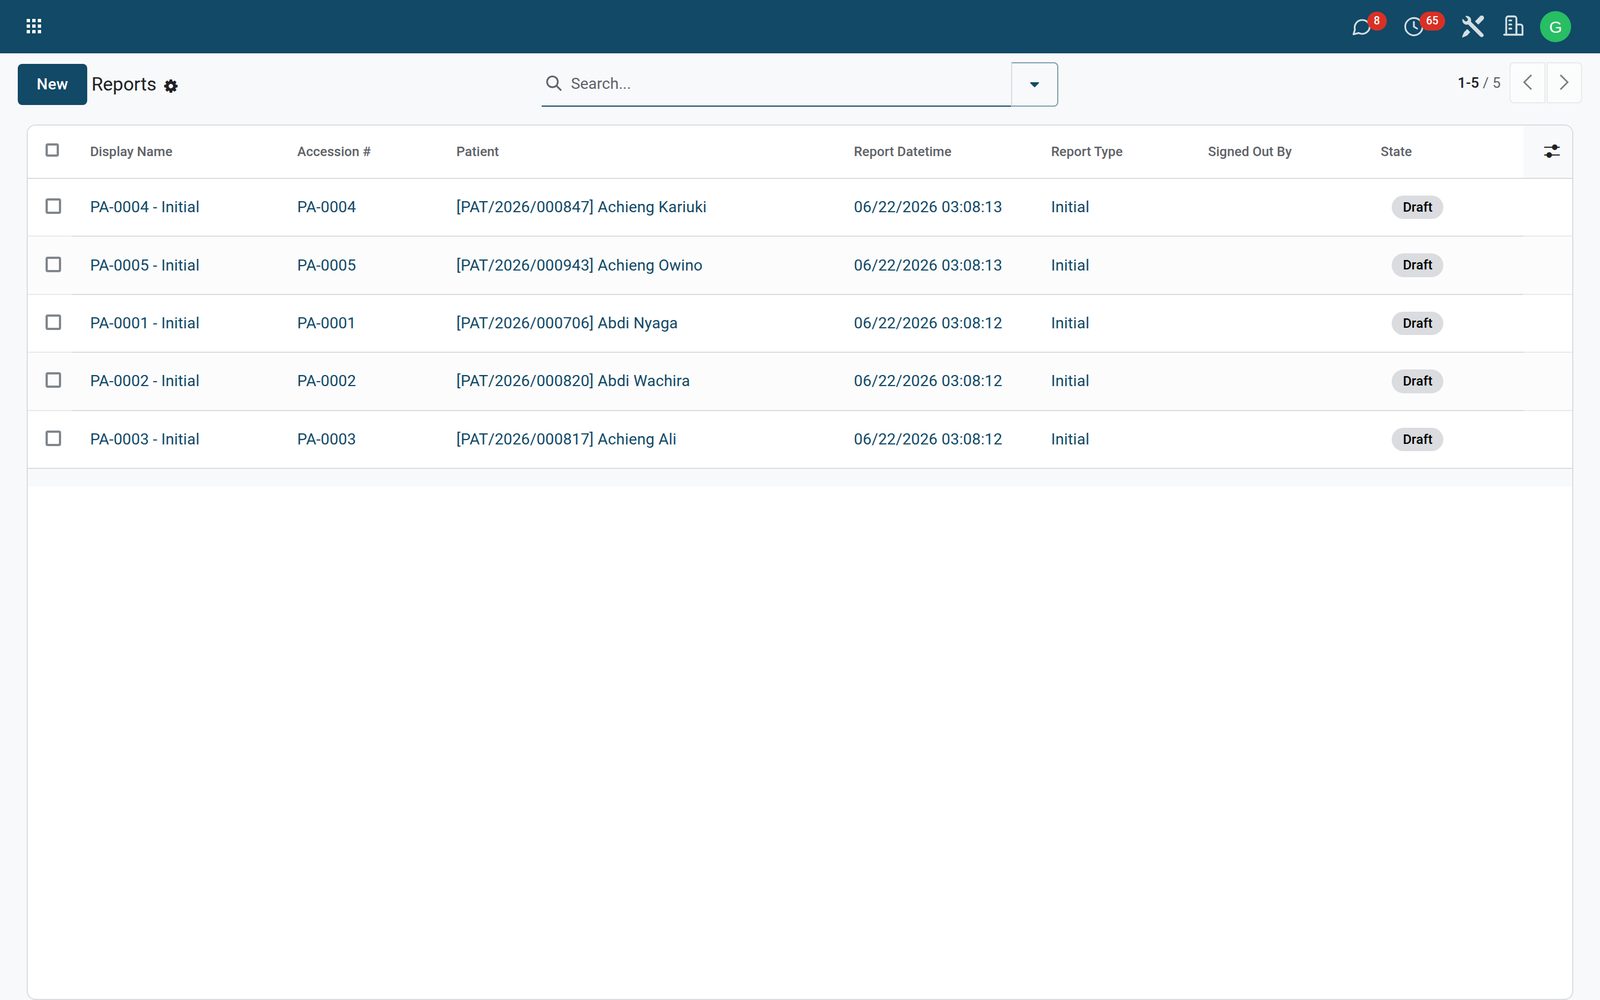The width and height of the screenshot is (1600, 1000).
Task: Open the user avatar G menu
Action: (1555, 27)
